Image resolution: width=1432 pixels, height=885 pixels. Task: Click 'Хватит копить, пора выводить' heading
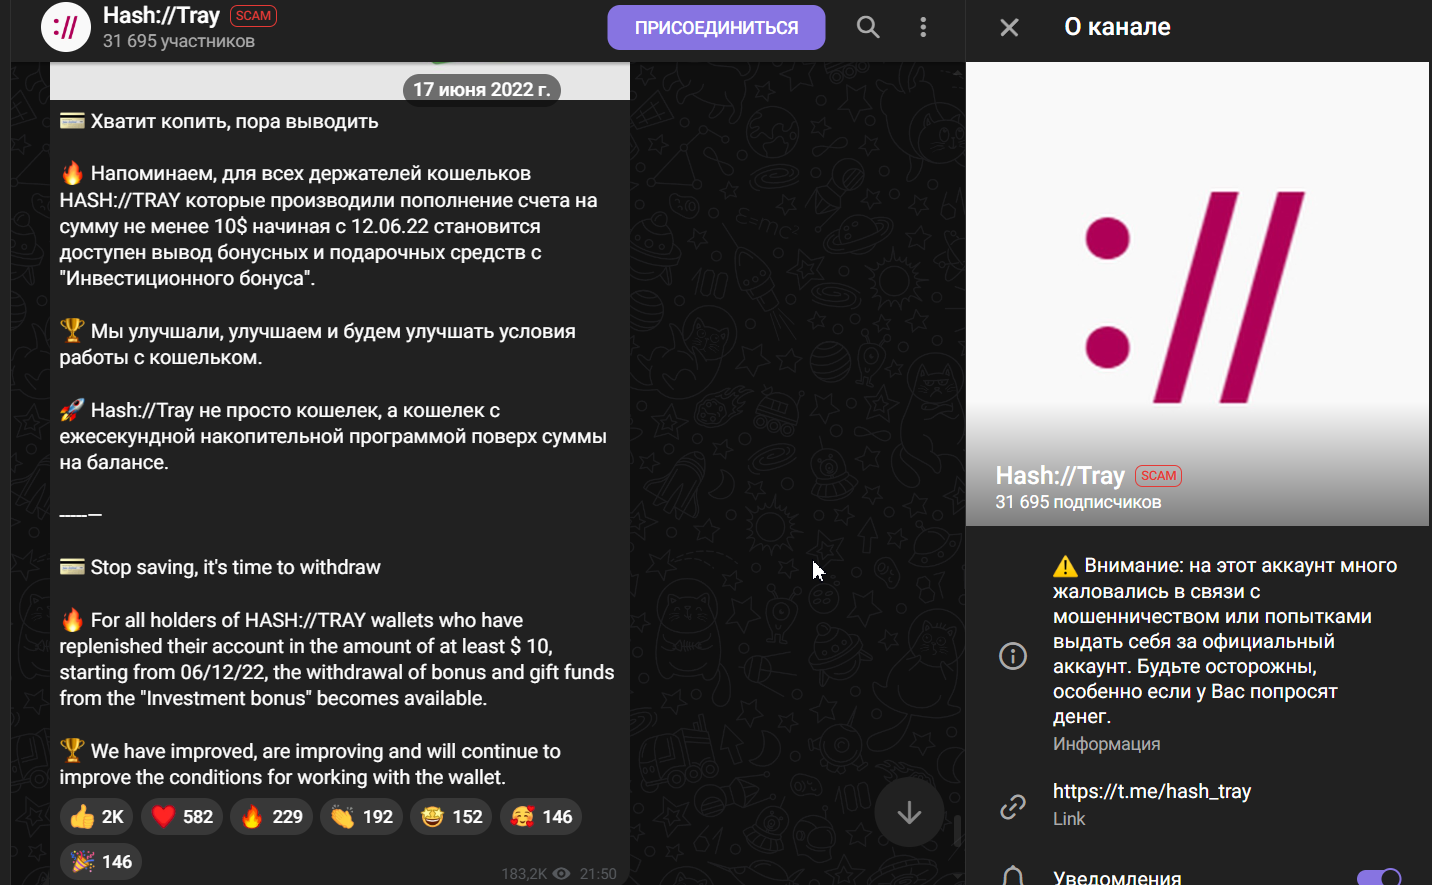click(x=234, y=121)
